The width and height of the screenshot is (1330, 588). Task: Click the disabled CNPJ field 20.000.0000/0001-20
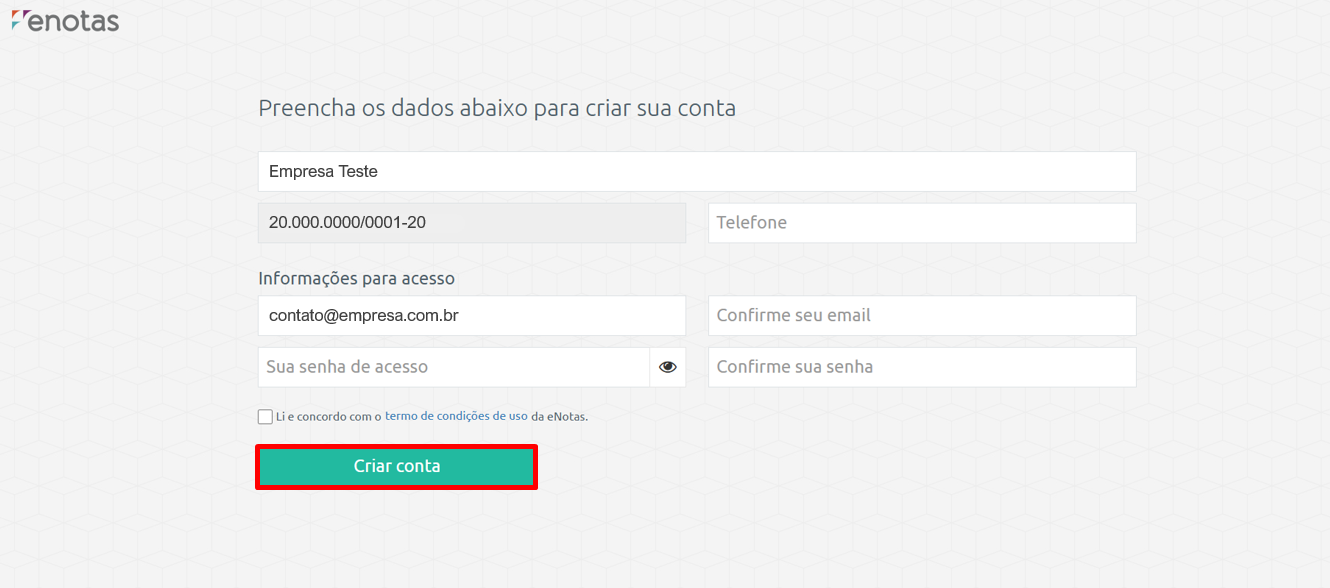pos(472,223)
